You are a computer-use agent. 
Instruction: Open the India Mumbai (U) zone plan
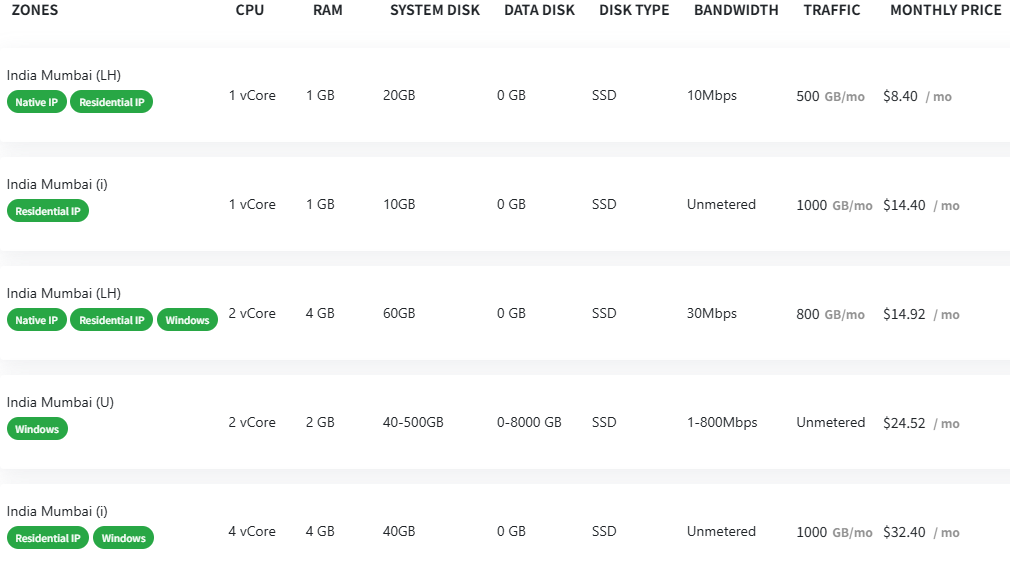60,402
